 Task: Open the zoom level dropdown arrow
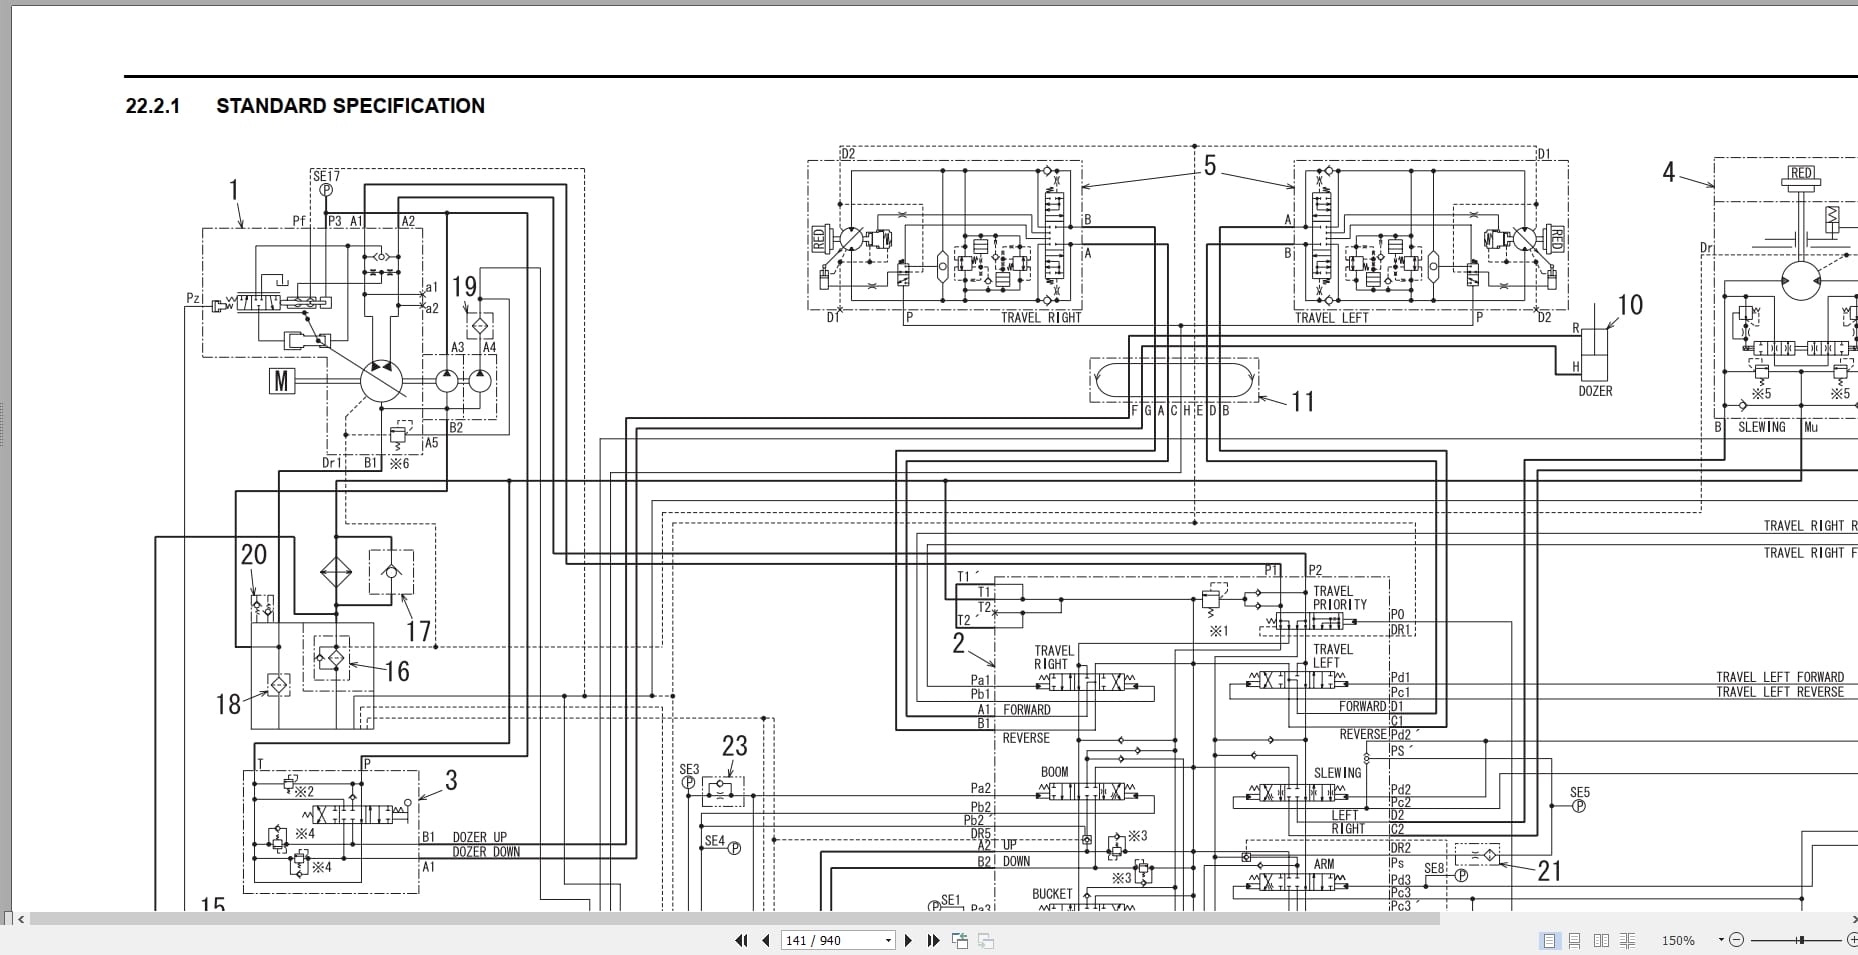tap(1721, 940)
